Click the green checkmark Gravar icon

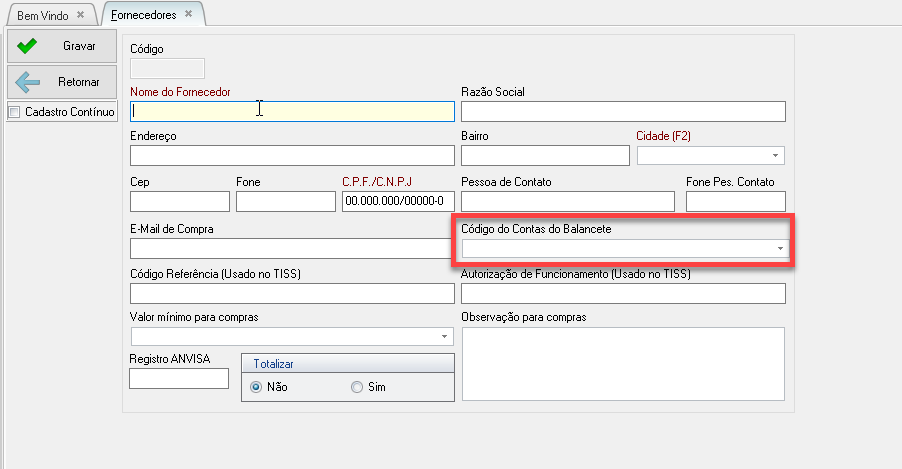pyautogui.click(x=27, y=46)
